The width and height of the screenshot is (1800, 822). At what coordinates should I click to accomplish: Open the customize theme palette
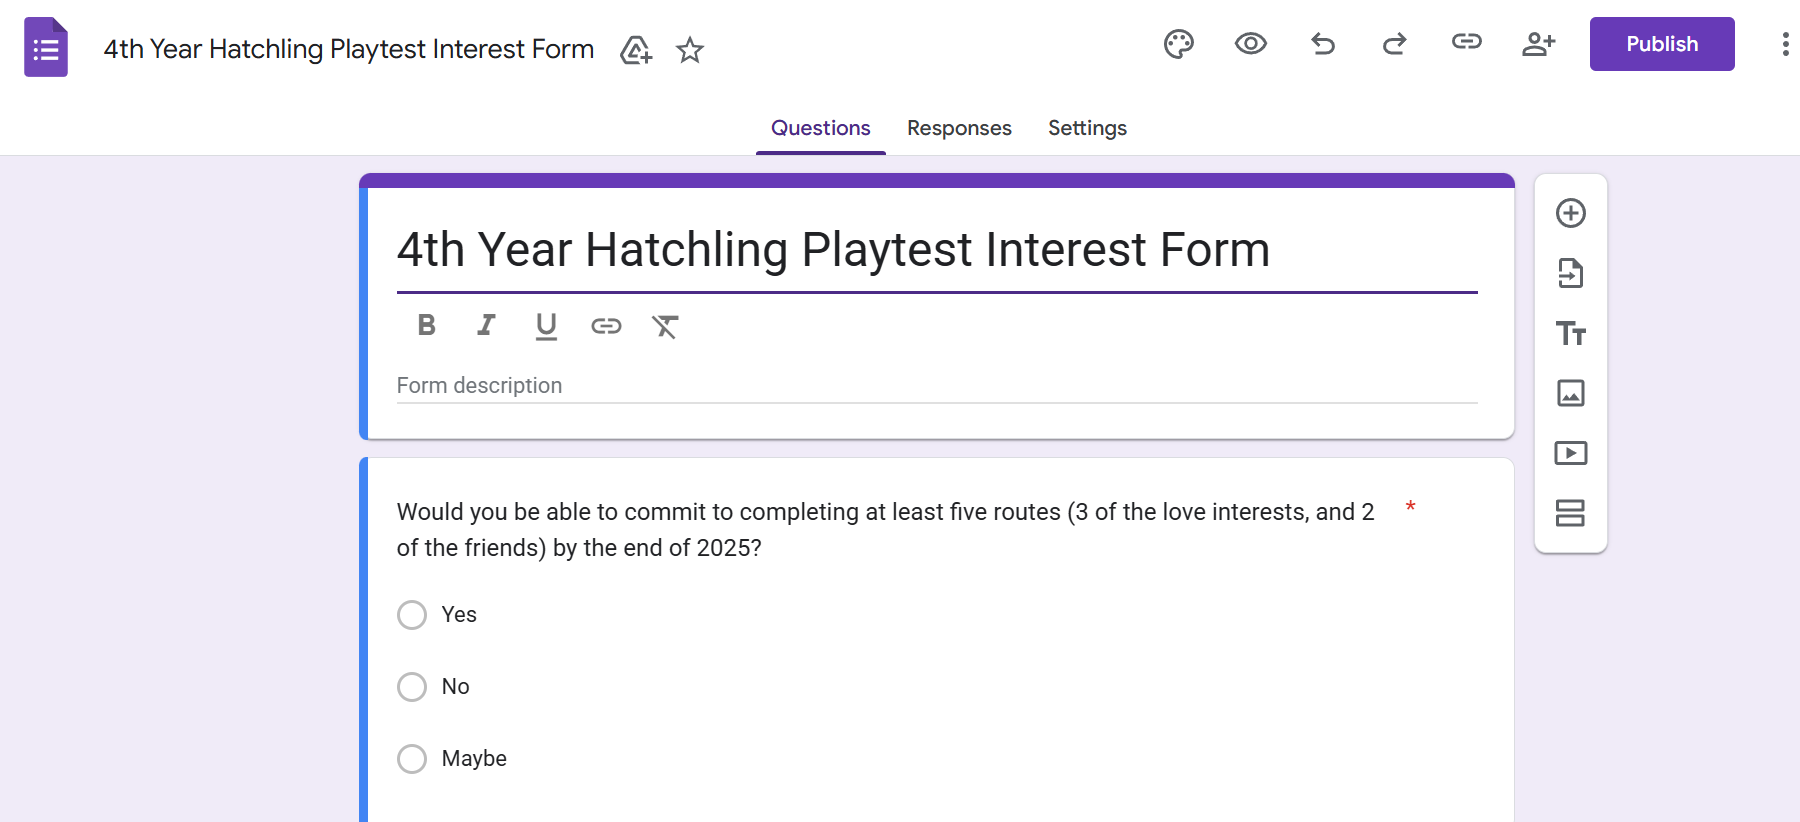coord(1179,44)
